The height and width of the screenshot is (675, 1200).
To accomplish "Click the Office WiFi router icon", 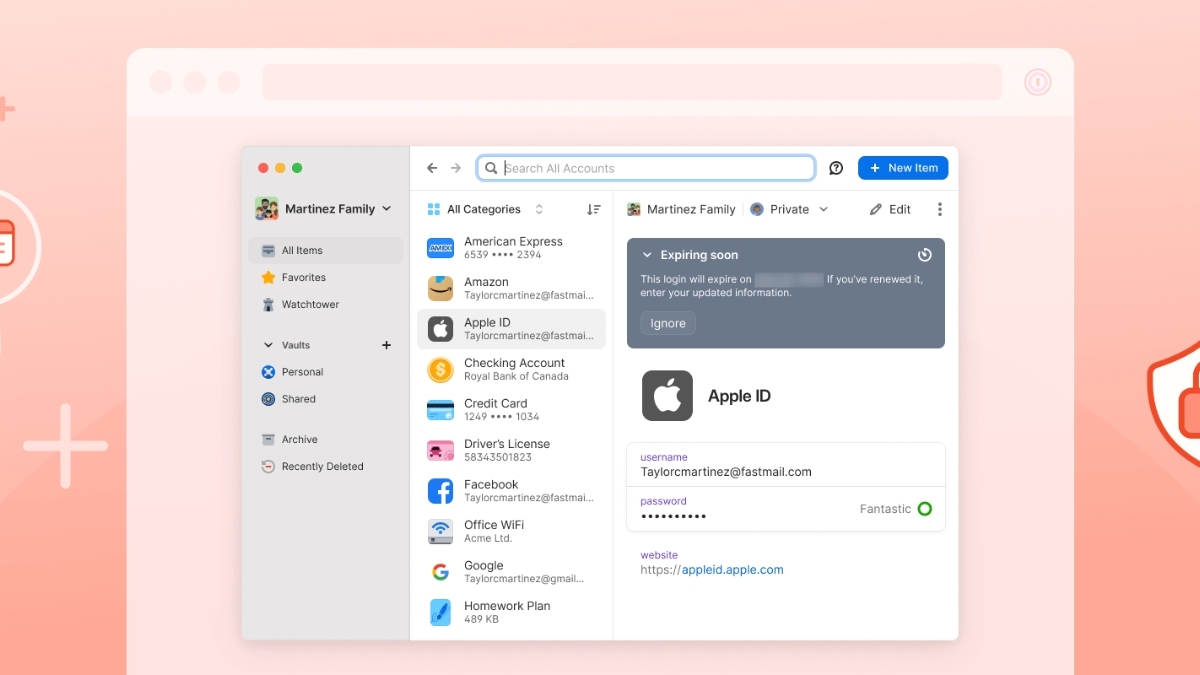I will (440, 531).
